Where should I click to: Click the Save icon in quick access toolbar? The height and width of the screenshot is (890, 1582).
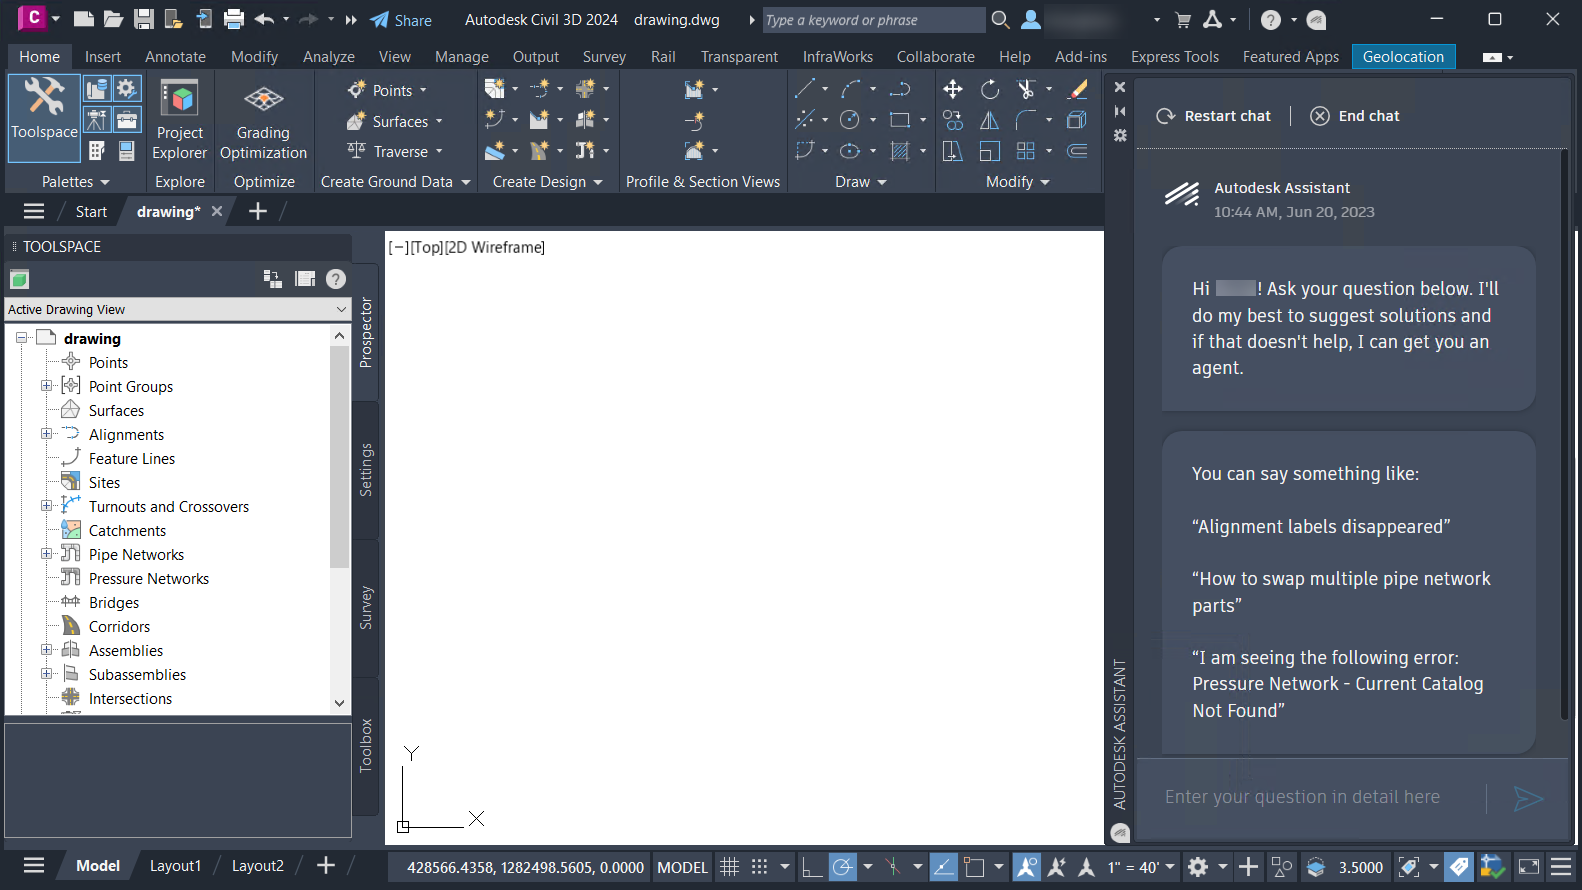point(144,19)
